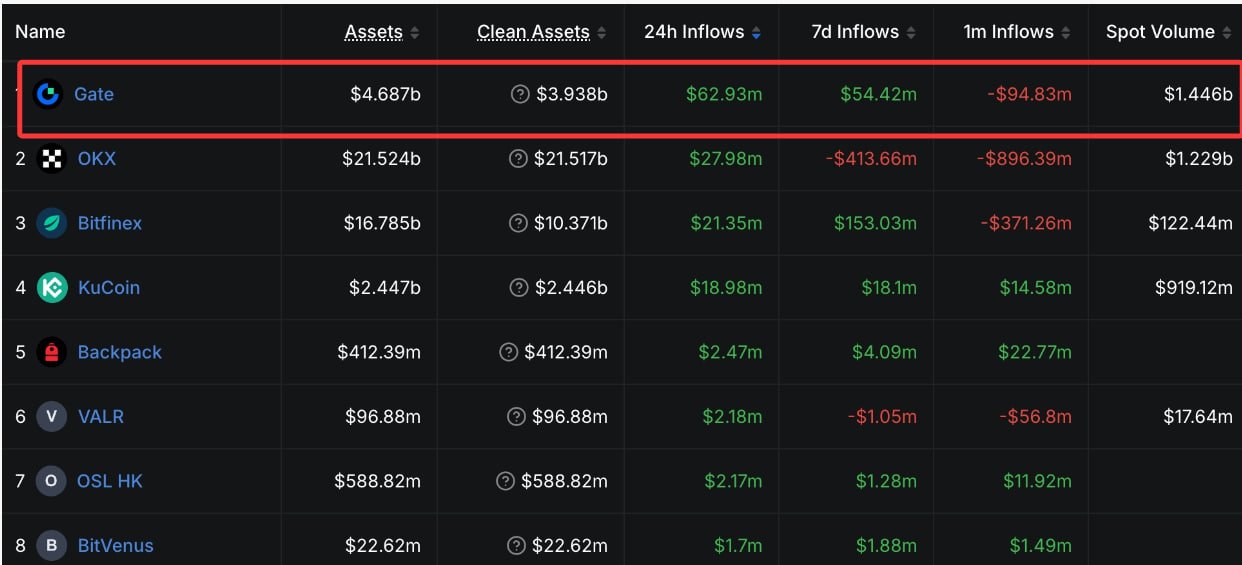Viewport: 1242px width, 565px height.
Task: Toggle 24h Inflows sort direction arrows
Action: pyautogui.click(x=756, y=33)
